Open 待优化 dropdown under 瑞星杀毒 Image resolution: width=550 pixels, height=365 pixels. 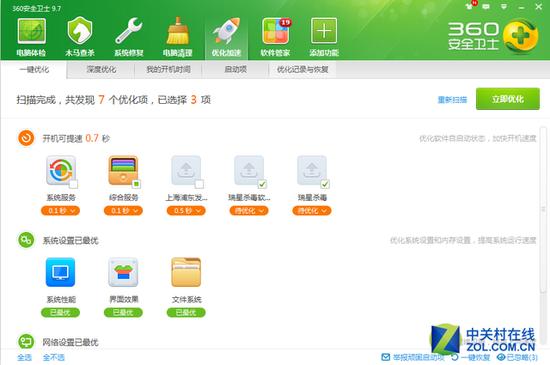[311, 211]
